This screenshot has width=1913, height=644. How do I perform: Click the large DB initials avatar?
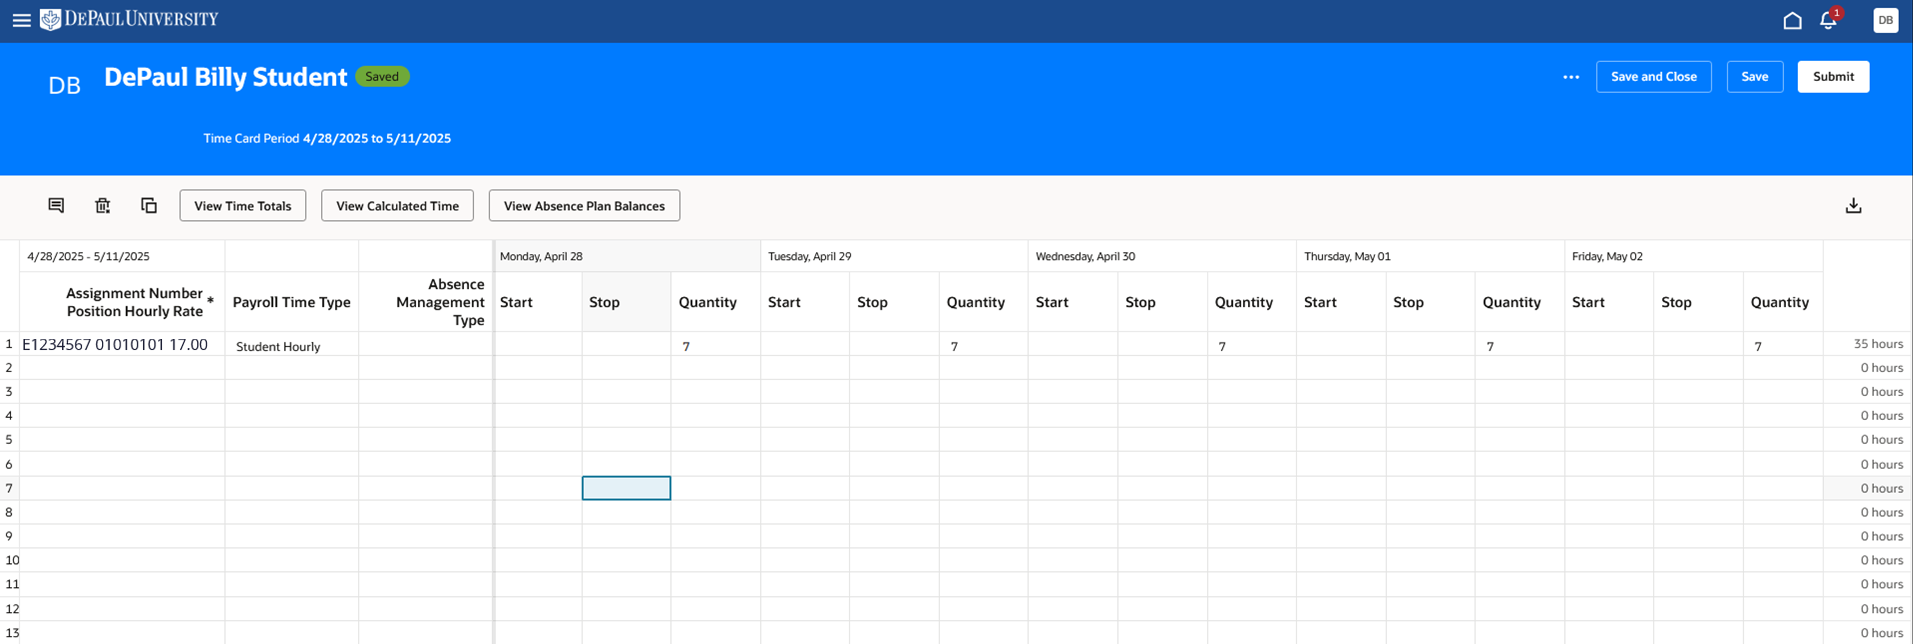pyautogui.click(x=64, y=86)
